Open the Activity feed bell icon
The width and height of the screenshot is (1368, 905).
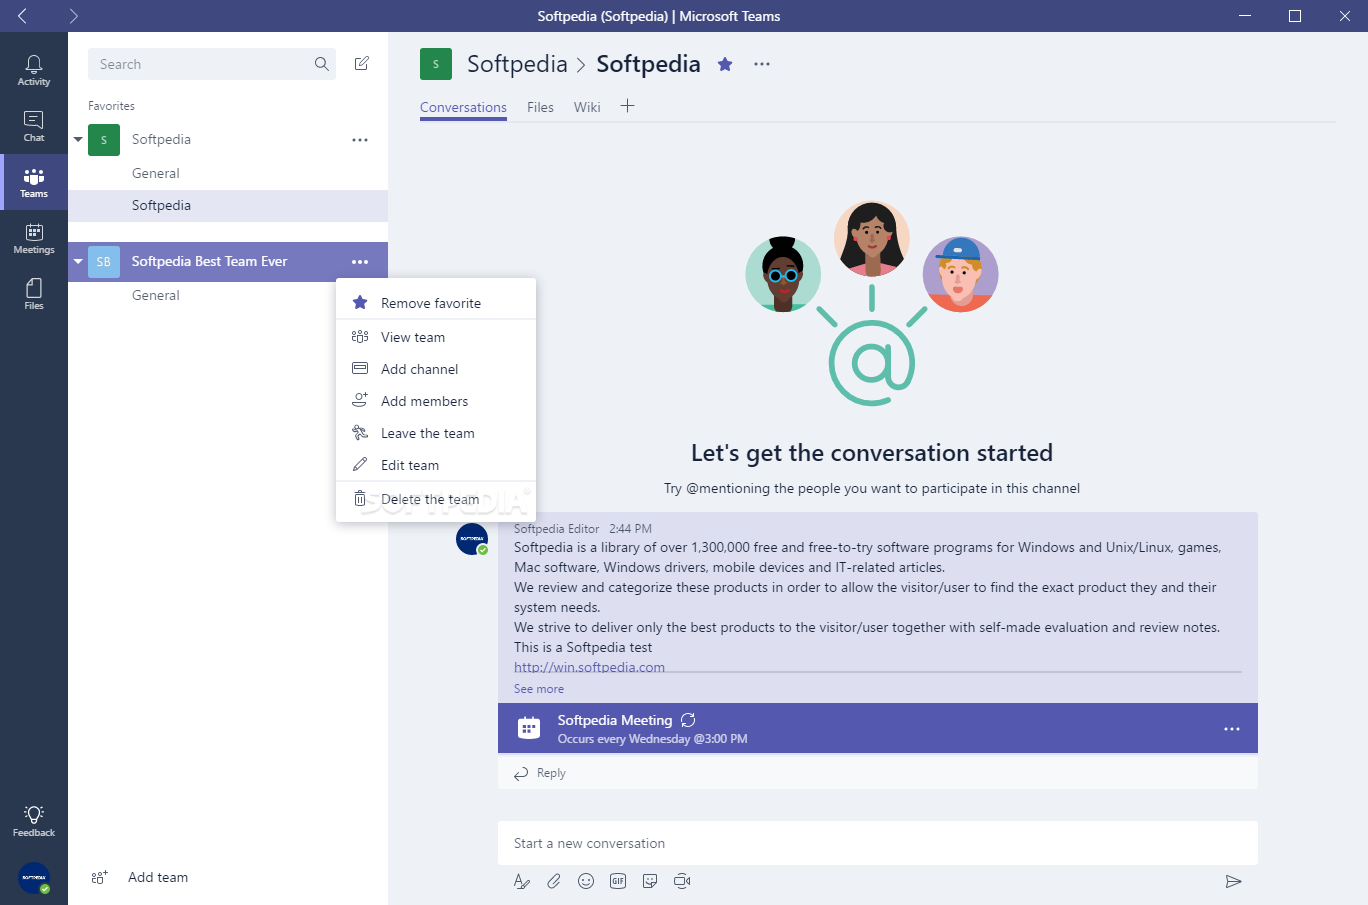34,70
